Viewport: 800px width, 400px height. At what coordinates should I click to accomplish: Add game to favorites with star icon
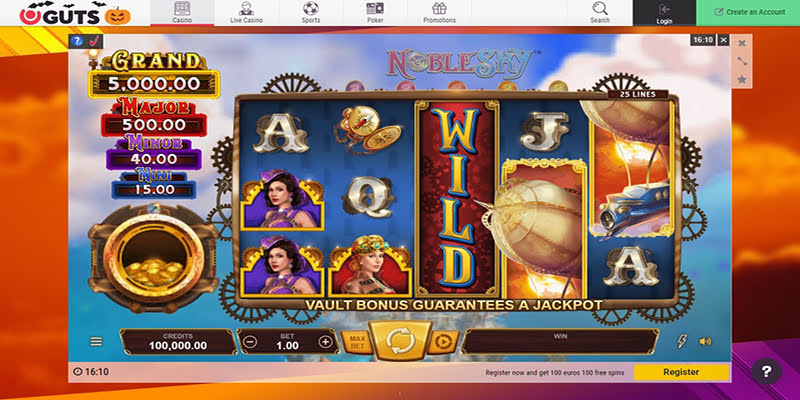(742, 80)
